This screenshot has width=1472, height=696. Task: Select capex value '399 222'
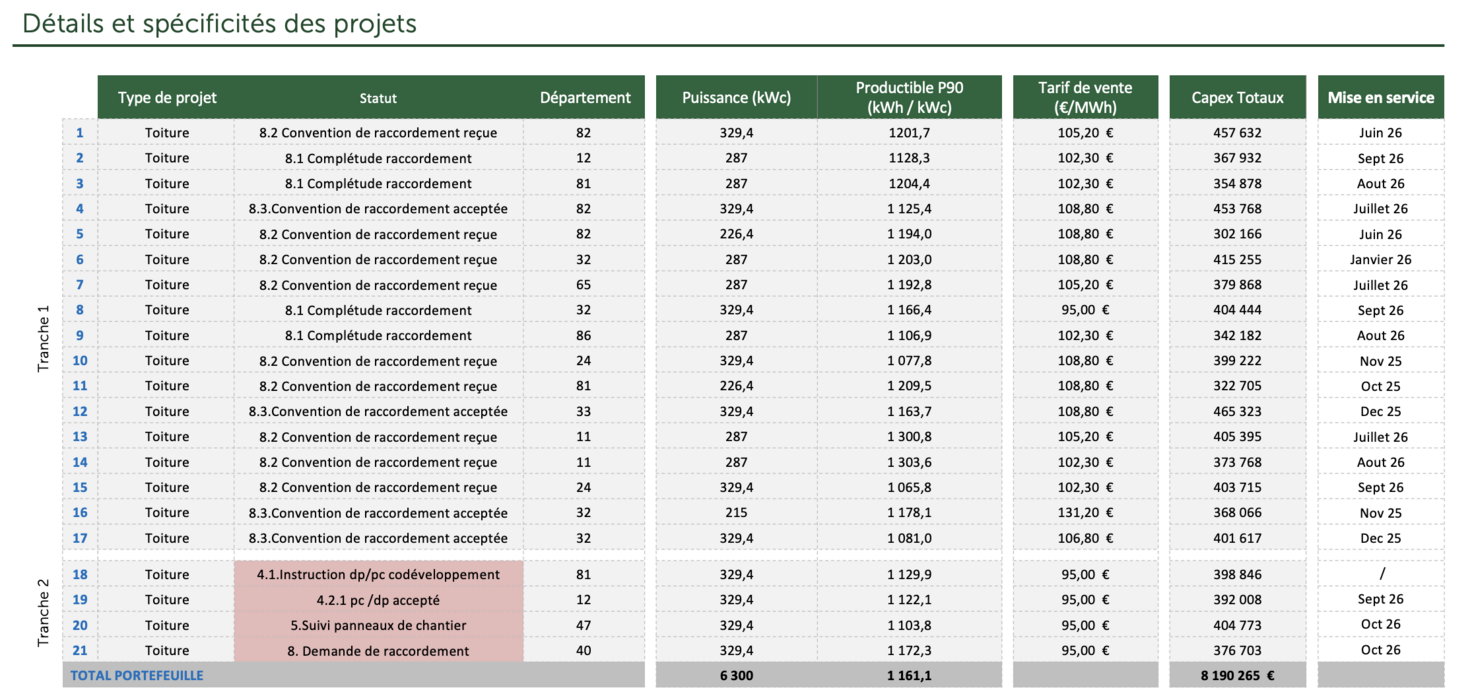click(1237, 360)
